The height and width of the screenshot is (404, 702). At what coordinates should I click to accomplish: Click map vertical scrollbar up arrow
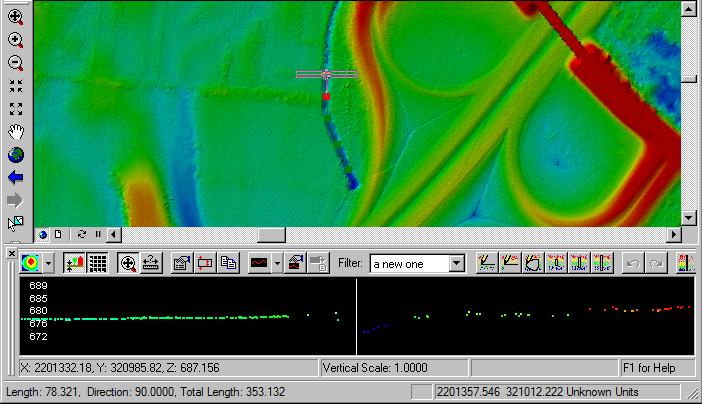coord(689,9)
